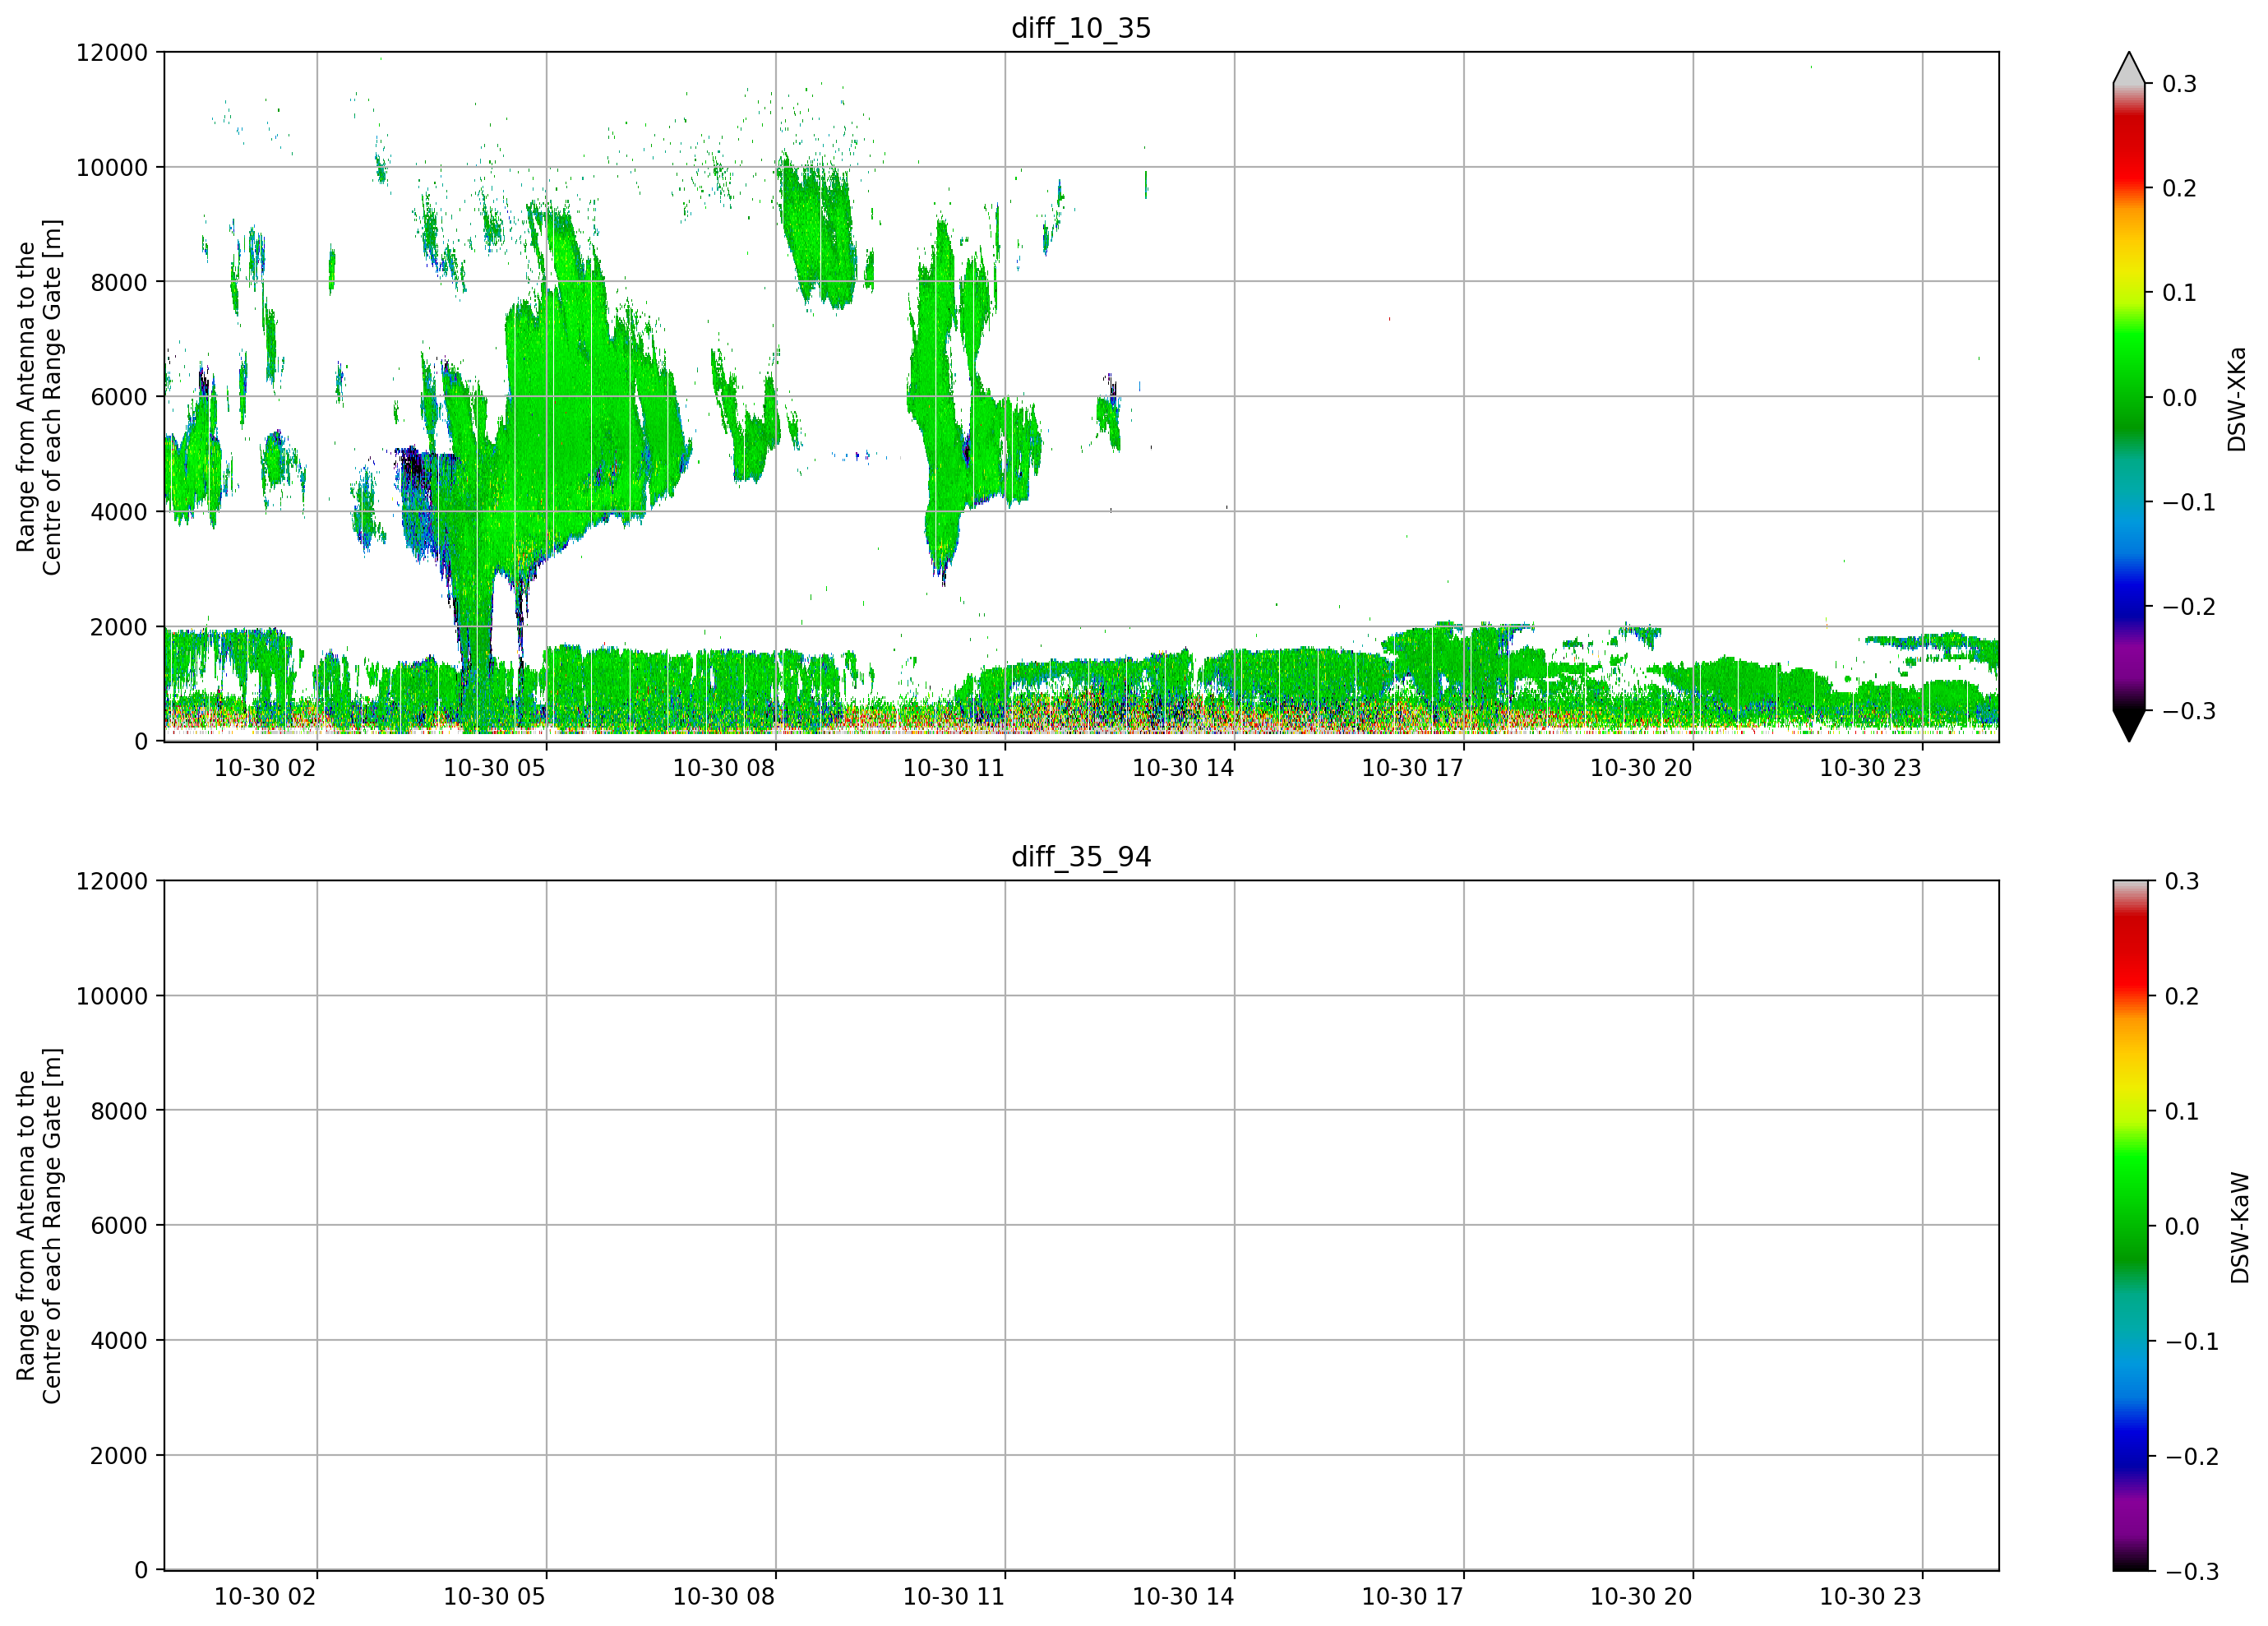The height and width of the screenshot is (1626, 2268).
Task: Click 0 y-tick in diff_10_35 plot
Action: 141,742
